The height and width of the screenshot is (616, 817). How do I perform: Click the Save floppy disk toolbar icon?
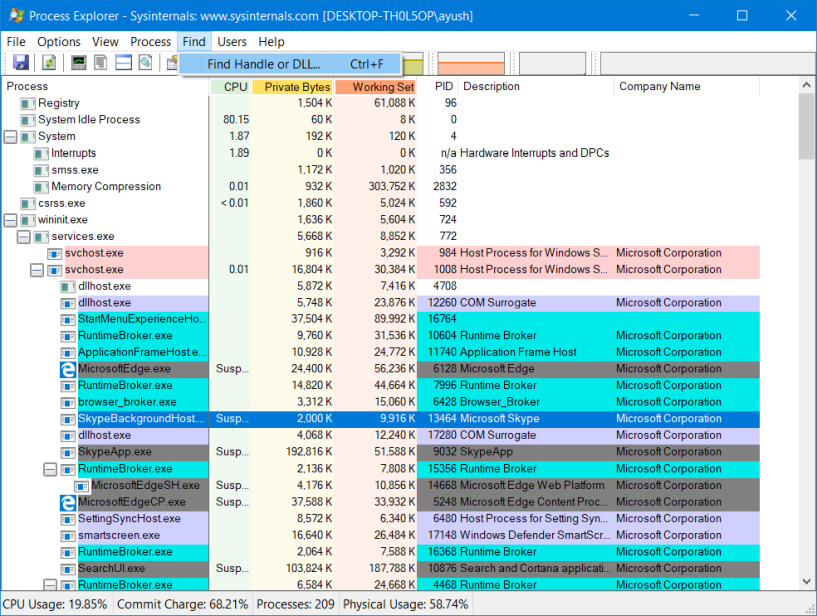21,63
